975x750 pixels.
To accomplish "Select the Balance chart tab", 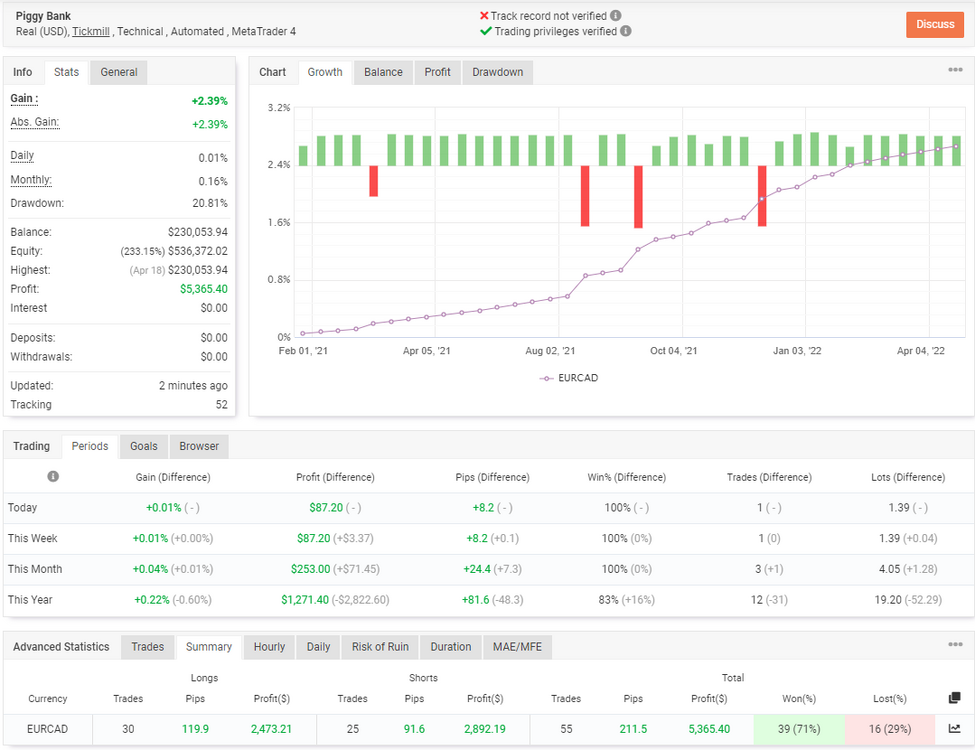I will click(x=383, y=72).
